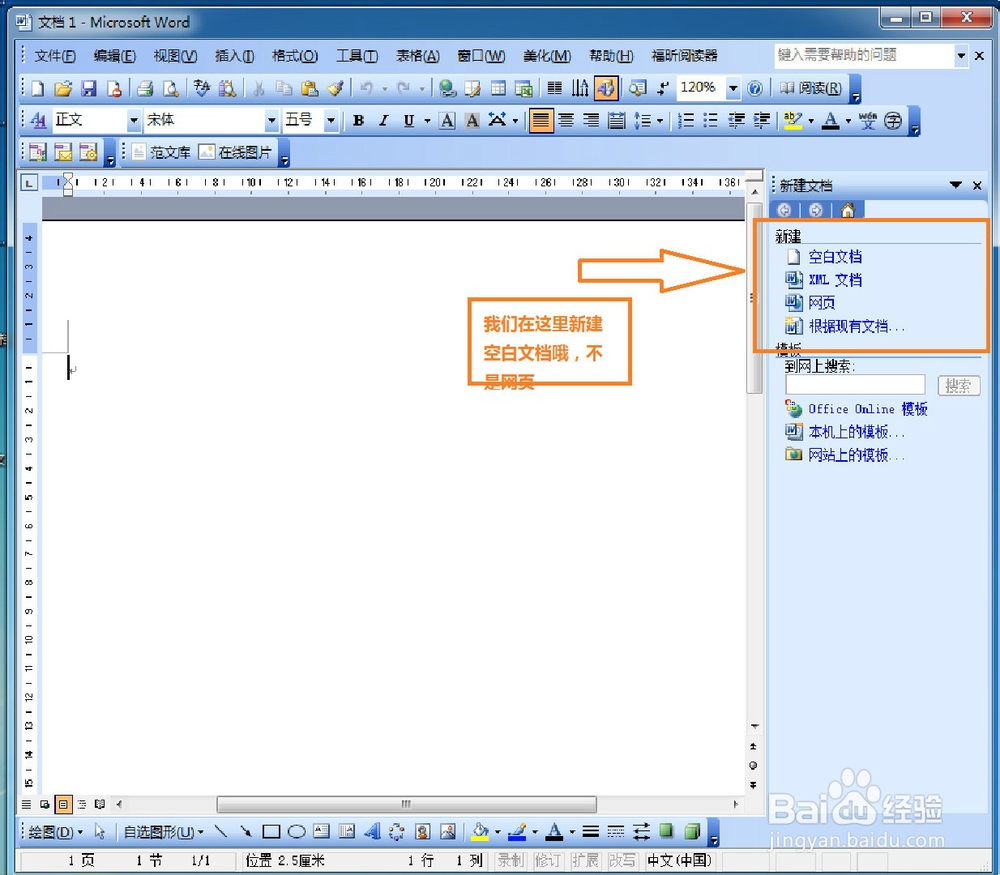Open Print Preview icon

[170, 88]
